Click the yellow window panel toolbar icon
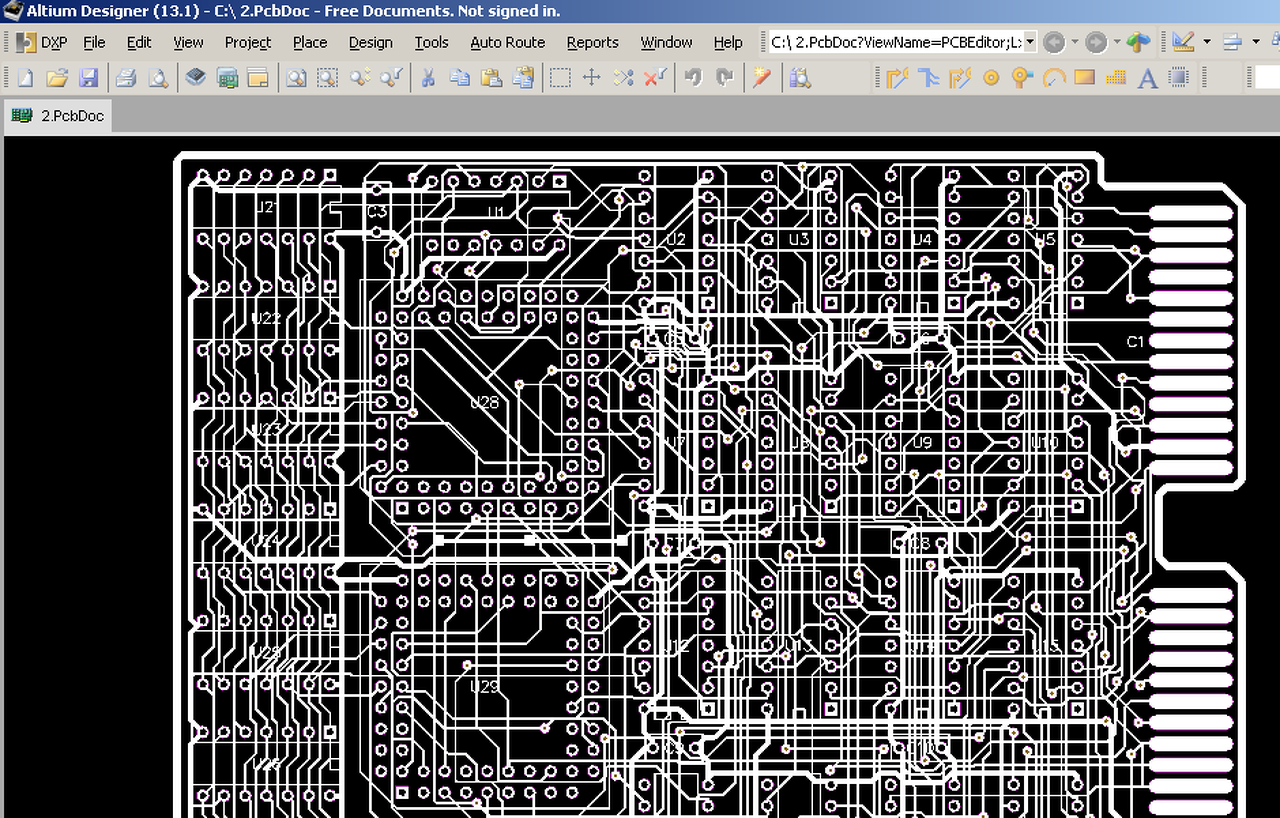This screenshot has width=1280, height=818. click(x=258, y=77)
